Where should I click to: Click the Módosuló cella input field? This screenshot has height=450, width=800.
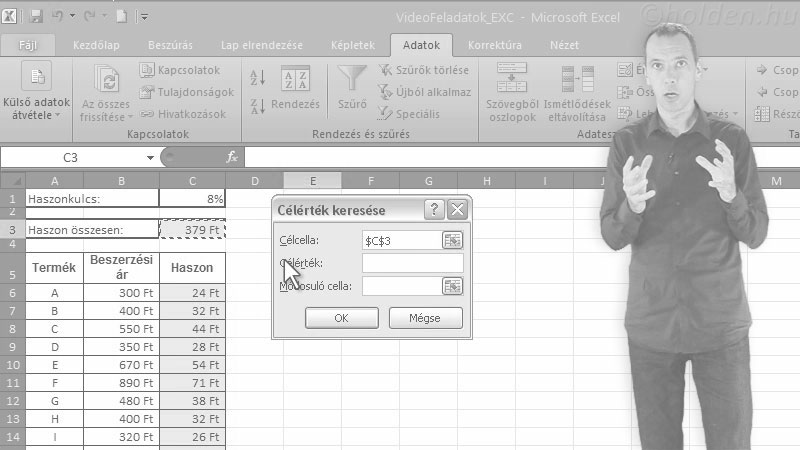pos(402,286)
